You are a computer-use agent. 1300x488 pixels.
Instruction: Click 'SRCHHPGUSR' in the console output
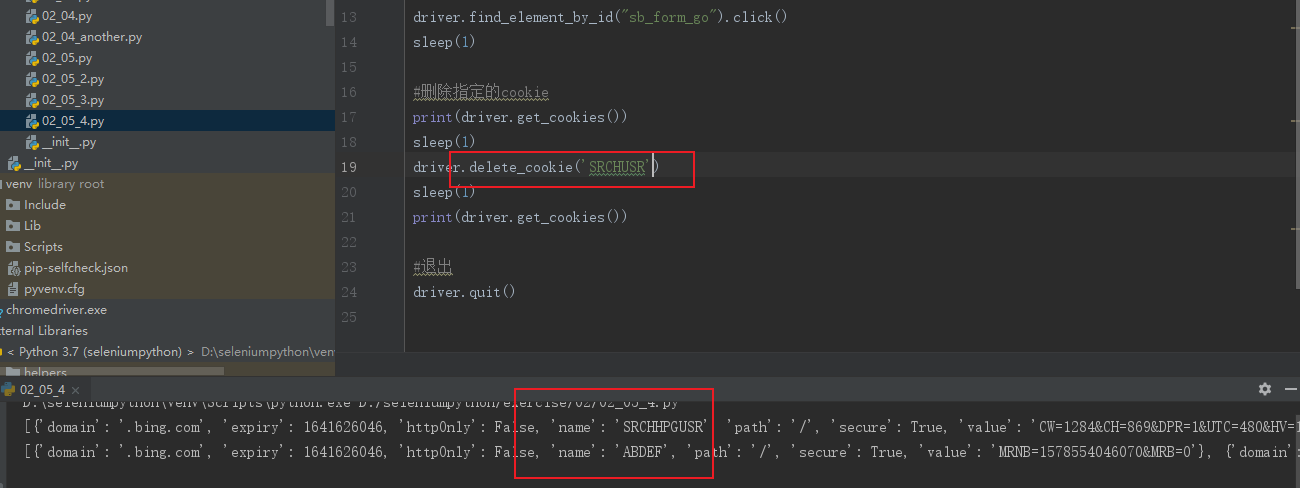point(663,427)
